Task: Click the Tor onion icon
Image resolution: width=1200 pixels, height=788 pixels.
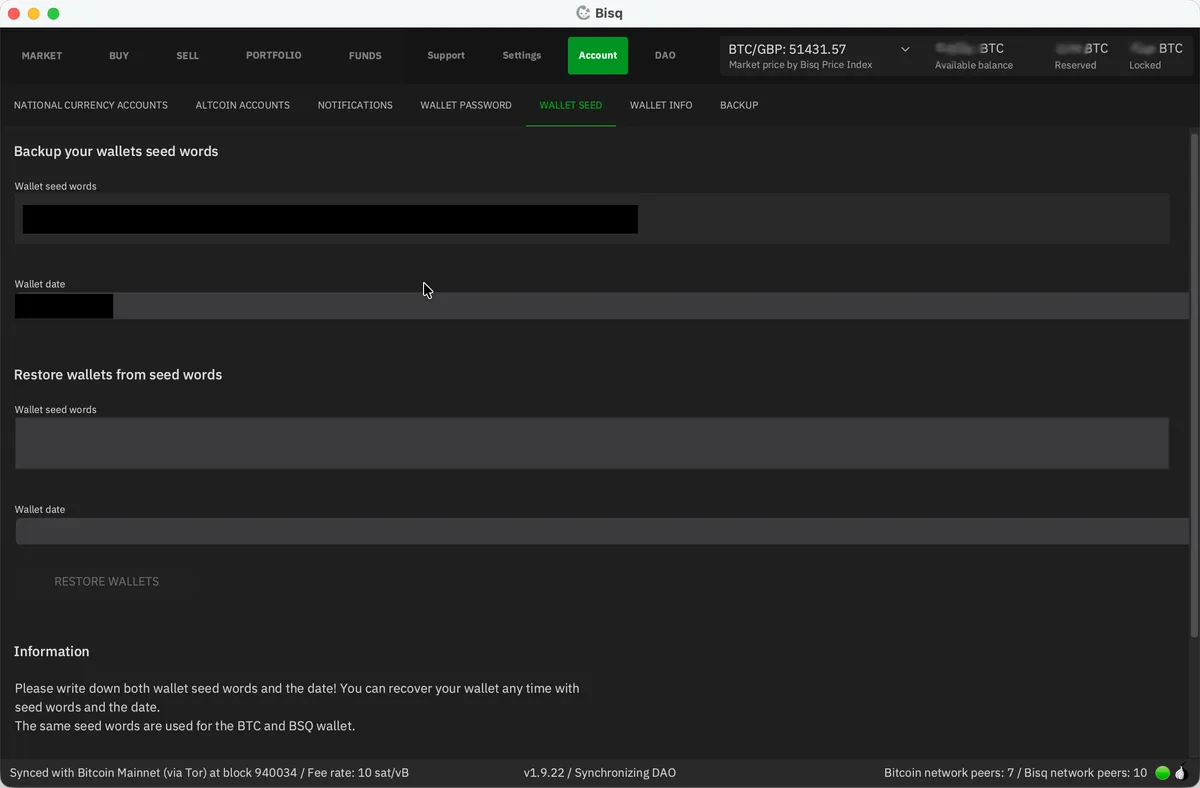Action: click(x=1179, y=773)
